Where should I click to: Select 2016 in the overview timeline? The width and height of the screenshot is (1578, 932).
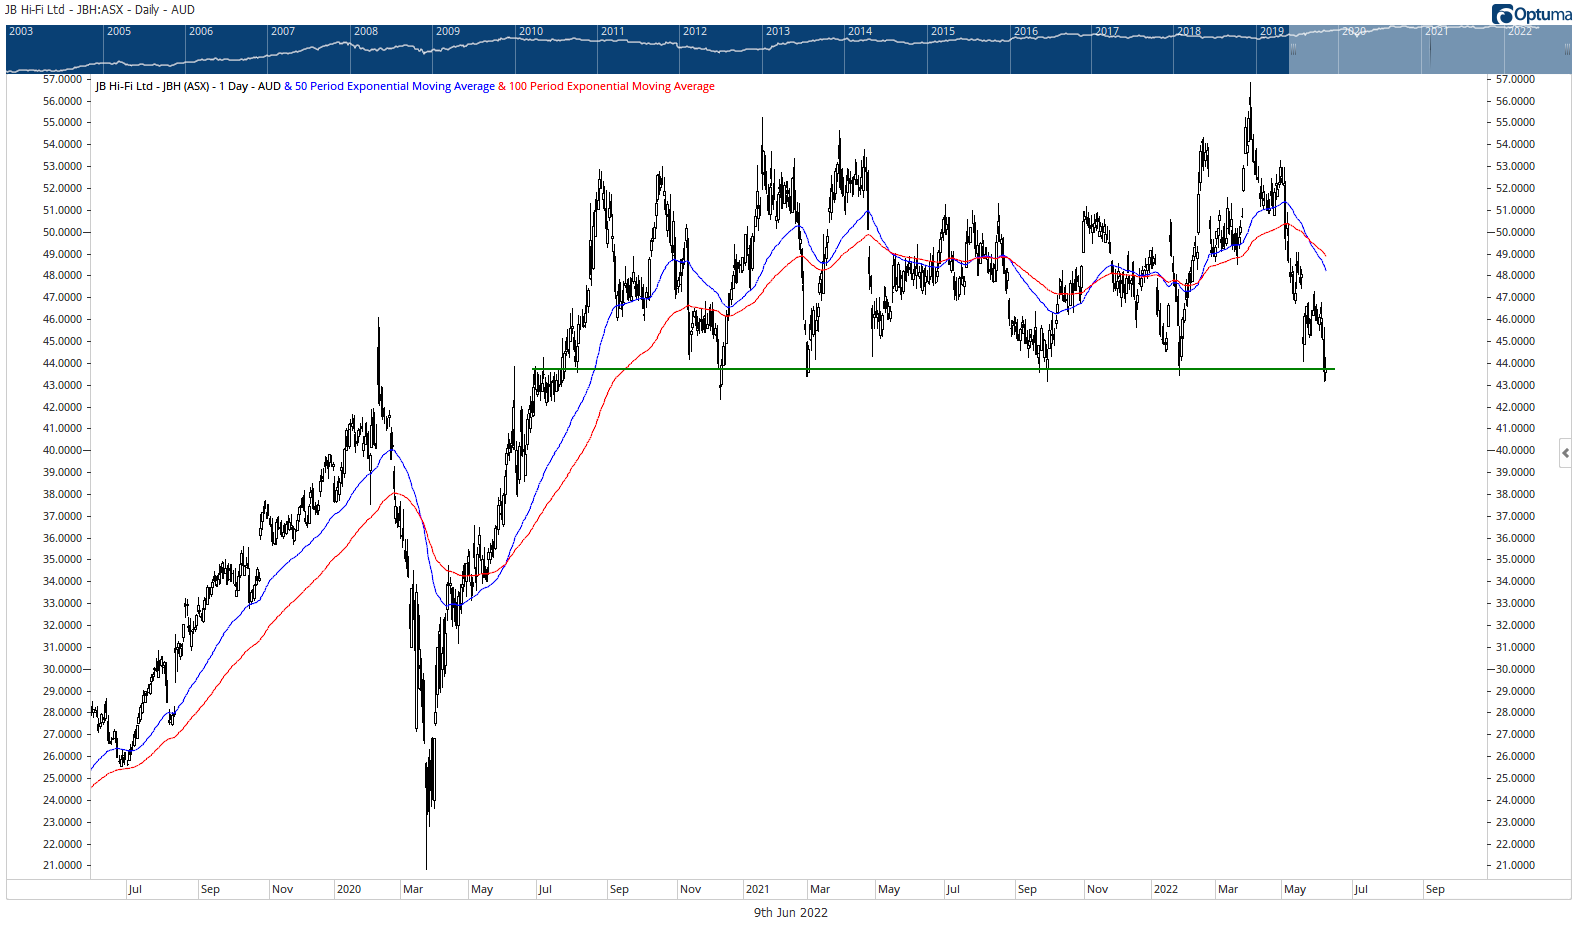[1026, 32]
